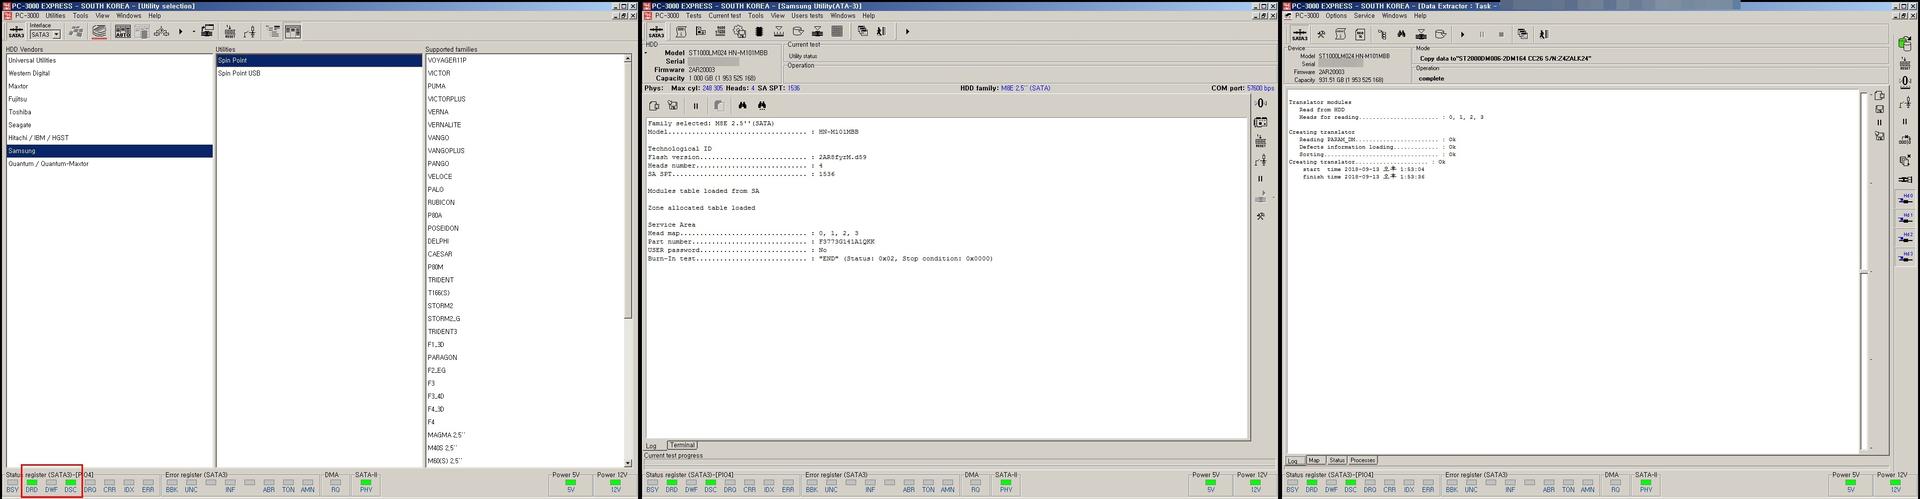
Task: Toggle pause beside Data Extractor log pane
Action: 1880,122
